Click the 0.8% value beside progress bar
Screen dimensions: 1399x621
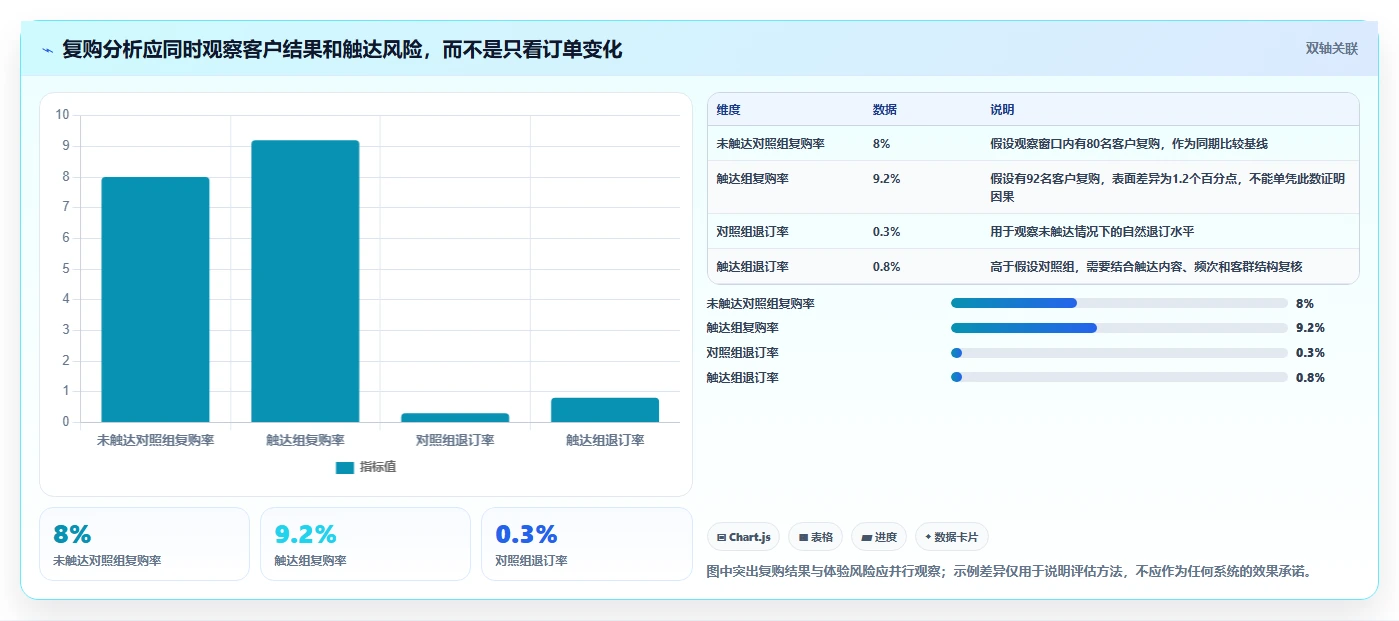click(x=1310, y=377)
